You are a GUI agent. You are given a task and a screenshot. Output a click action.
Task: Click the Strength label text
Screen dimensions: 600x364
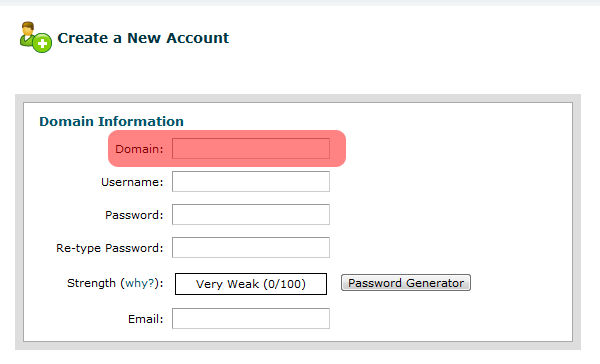pyautogui.click(x=91, y=283)
